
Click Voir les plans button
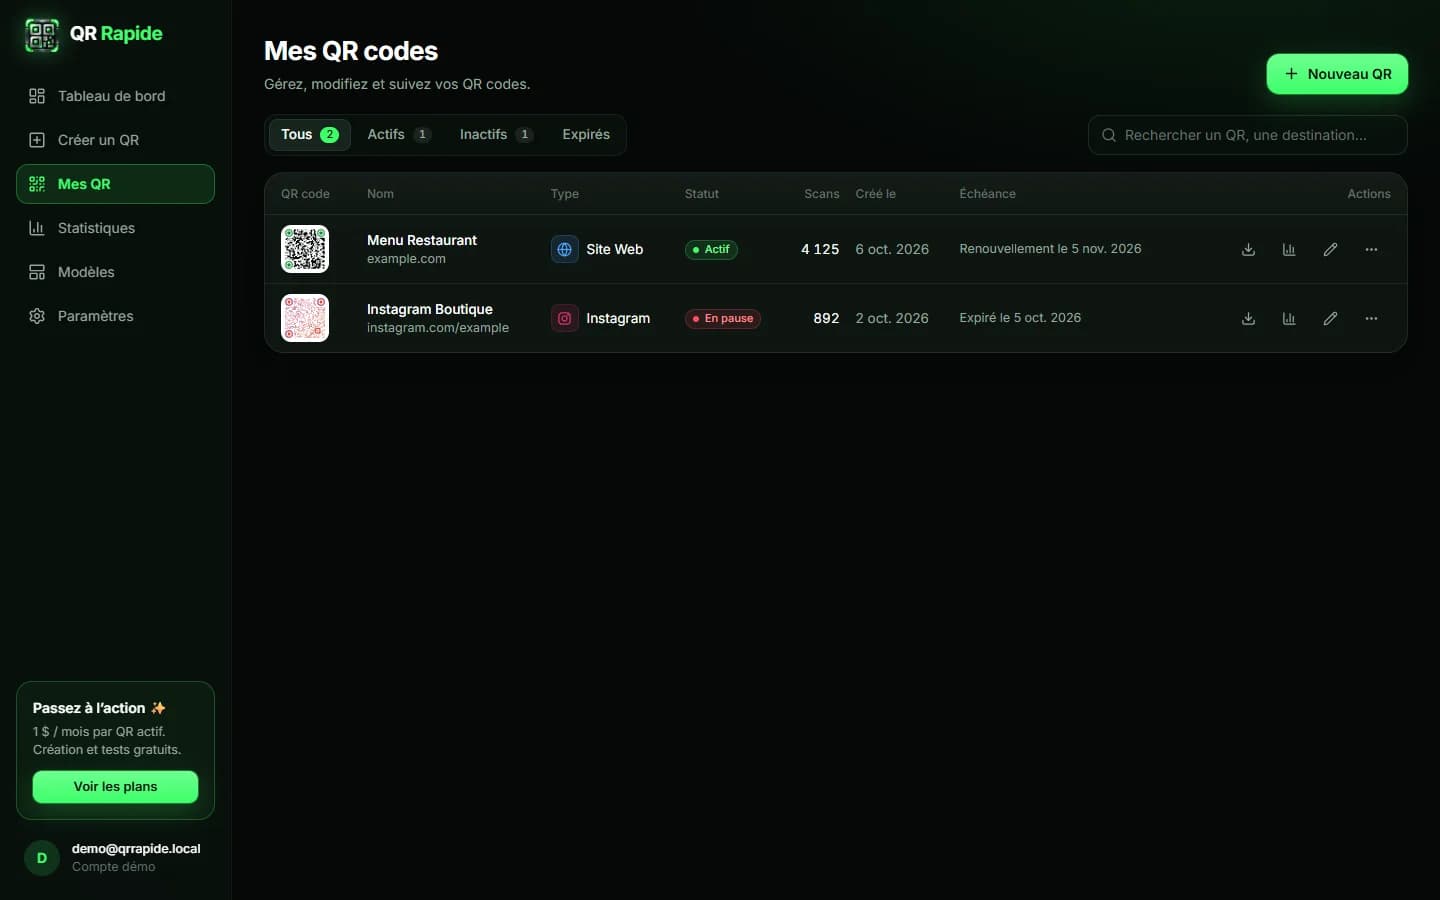(115, 787)
